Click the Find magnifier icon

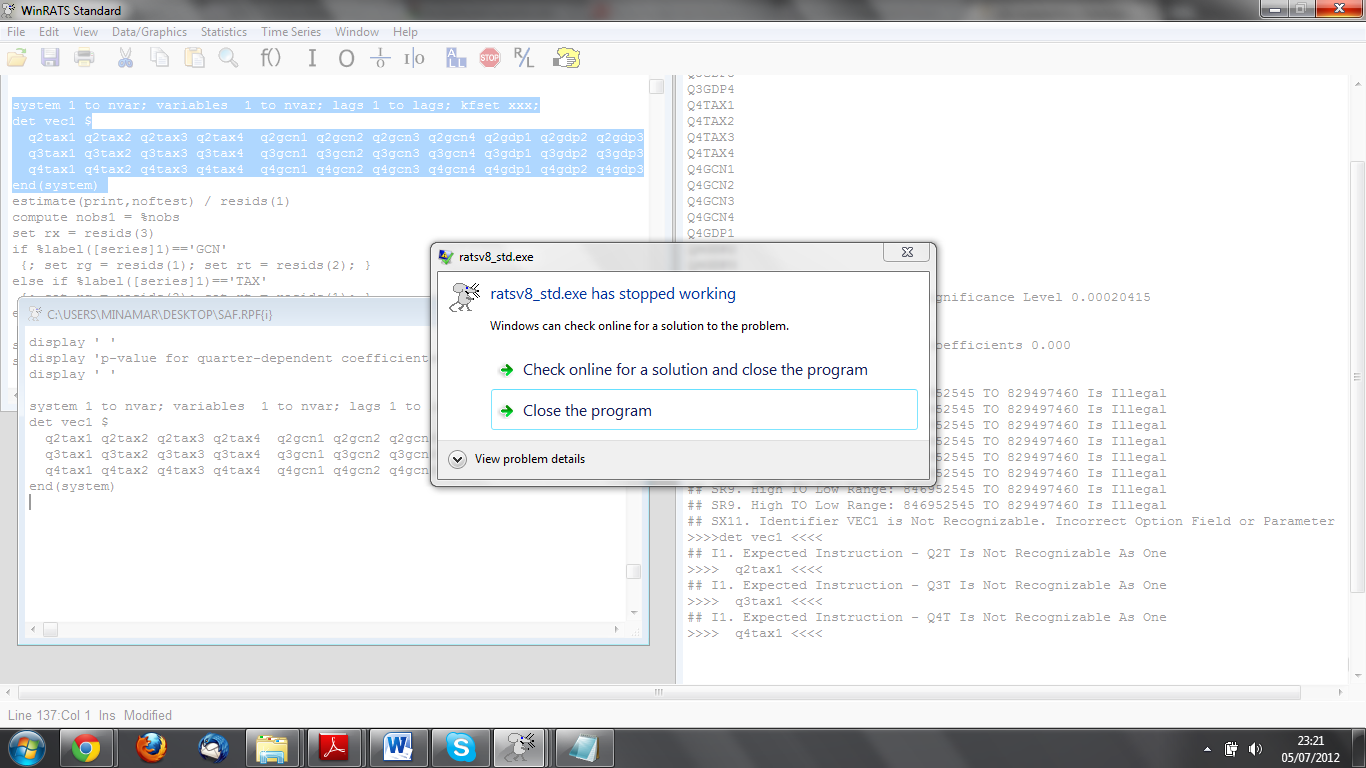[228, 58]
